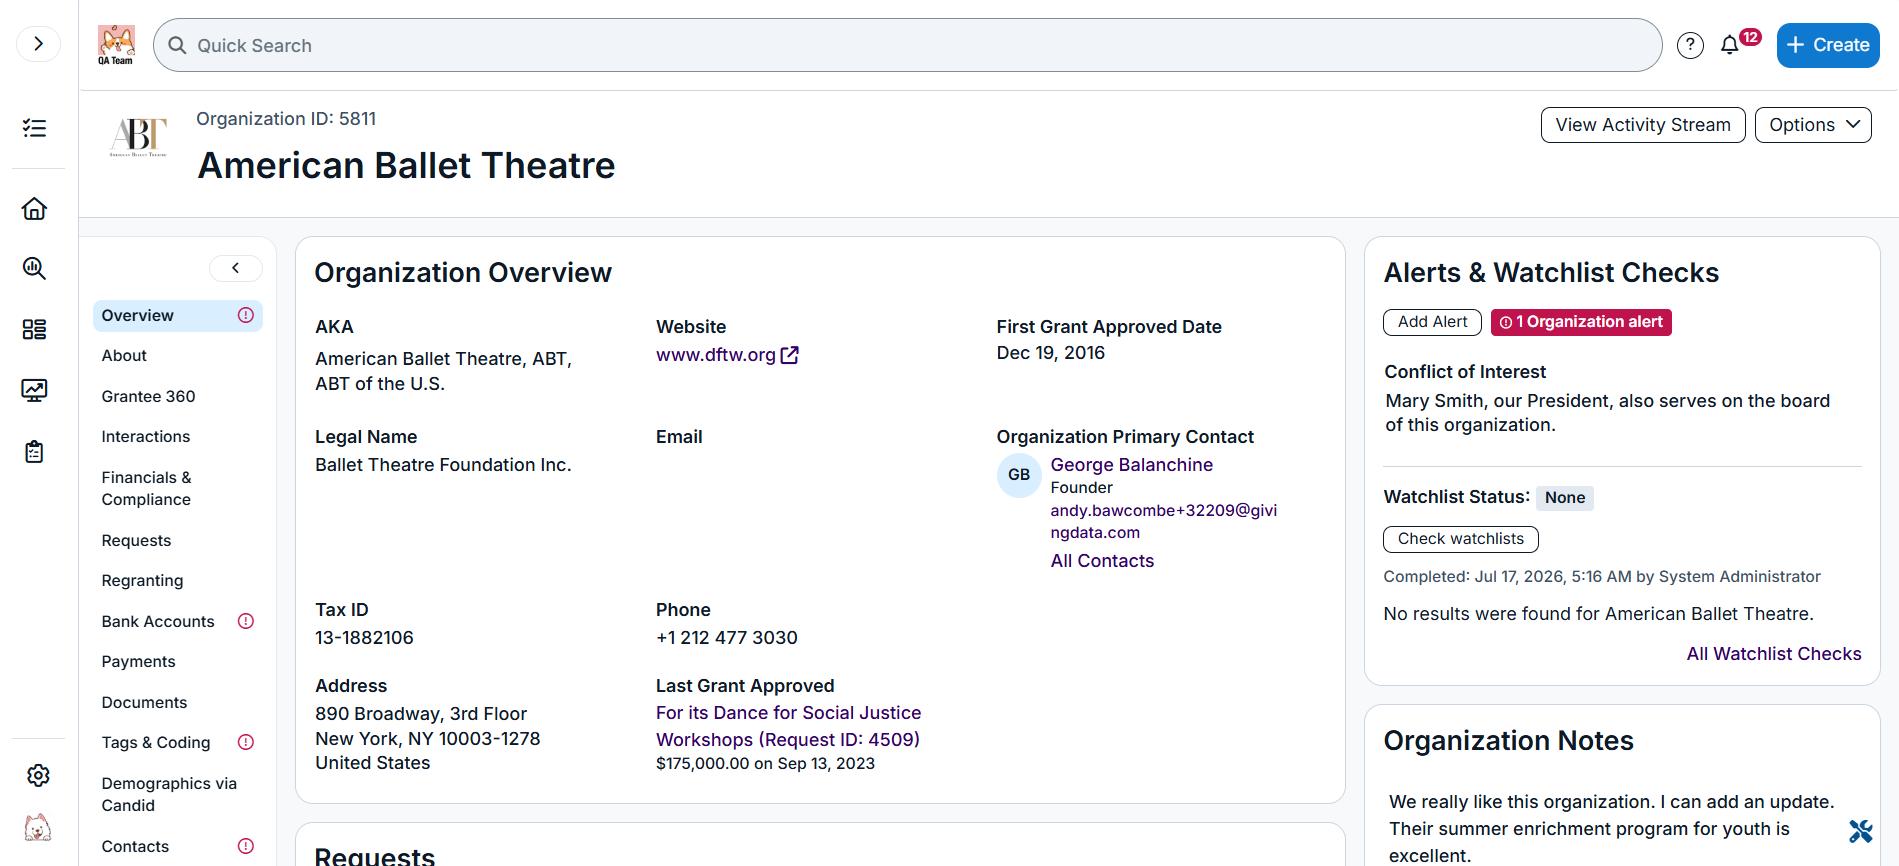1899x866 pixels.
Task: Click alert icon beside Tags & Coding
Action: 246,742
